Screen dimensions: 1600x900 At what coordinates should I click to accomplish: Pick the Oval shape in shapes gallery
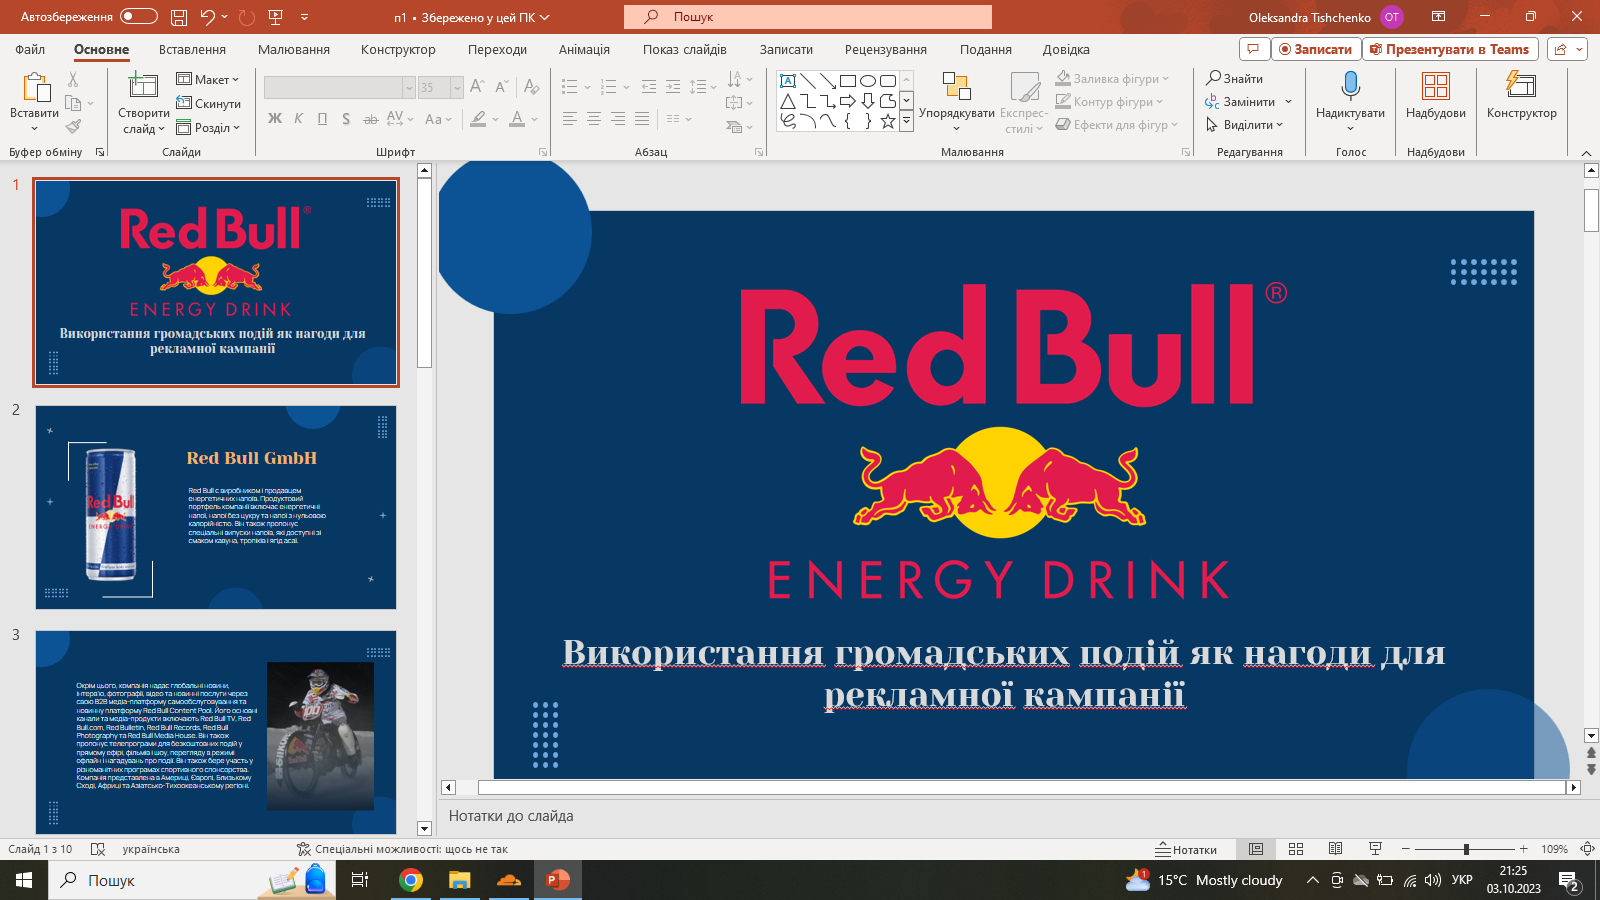click(x=868, y=81)
